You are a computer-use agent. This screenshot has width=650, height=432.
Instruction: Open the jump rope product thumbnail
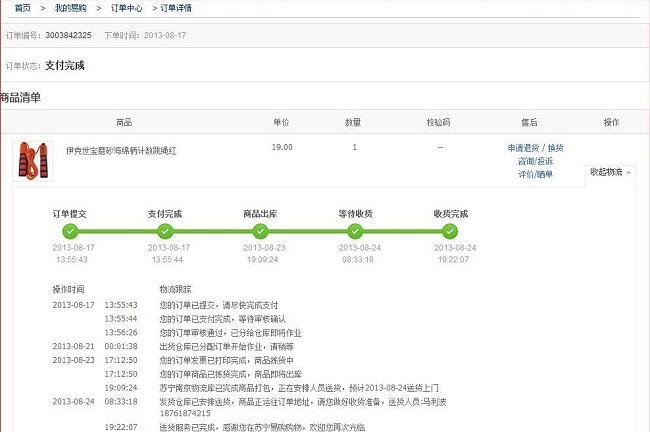32,160
